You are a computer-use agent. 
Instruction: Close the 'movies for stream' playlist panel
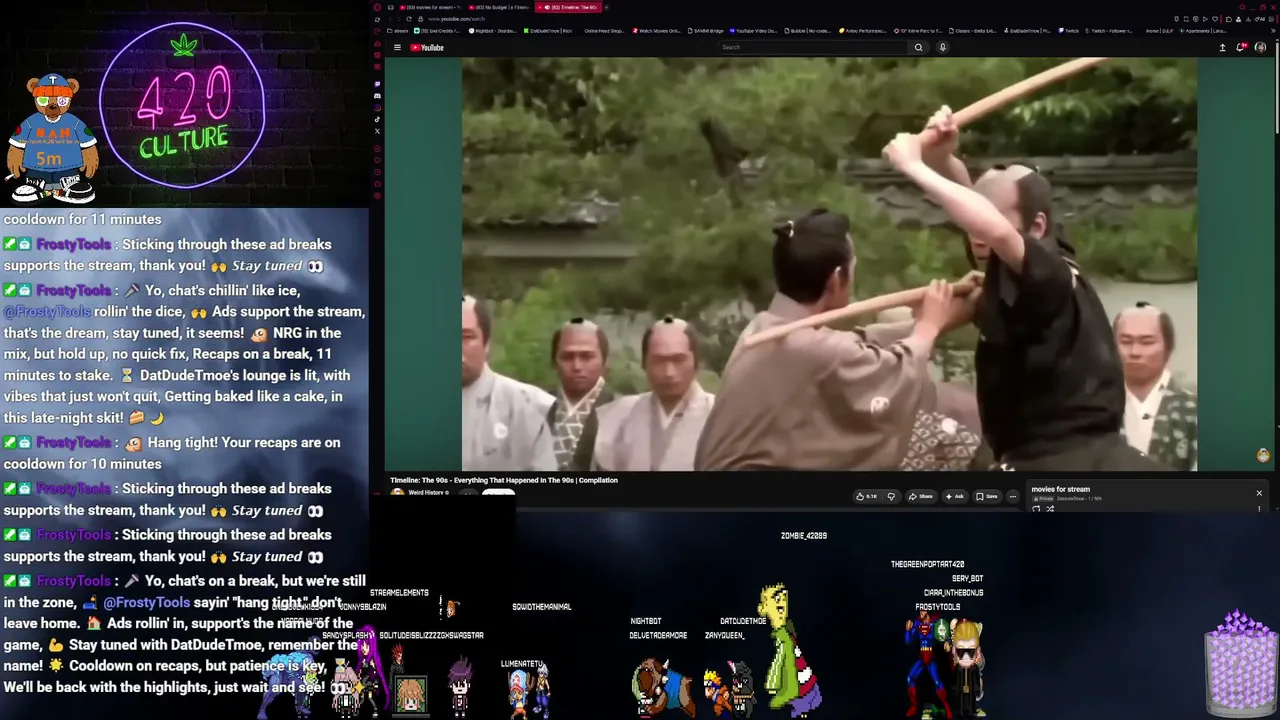[1259, 493]
